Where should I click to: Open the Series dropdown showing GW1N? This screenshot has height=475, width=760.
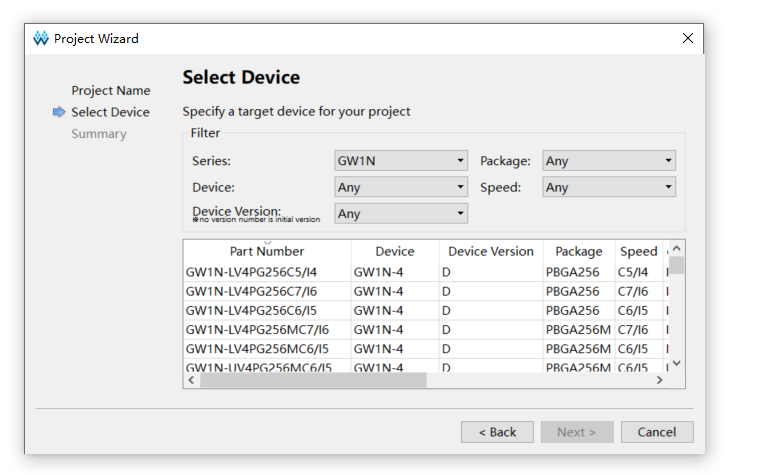pyautogui.click(x=401, y=160)
